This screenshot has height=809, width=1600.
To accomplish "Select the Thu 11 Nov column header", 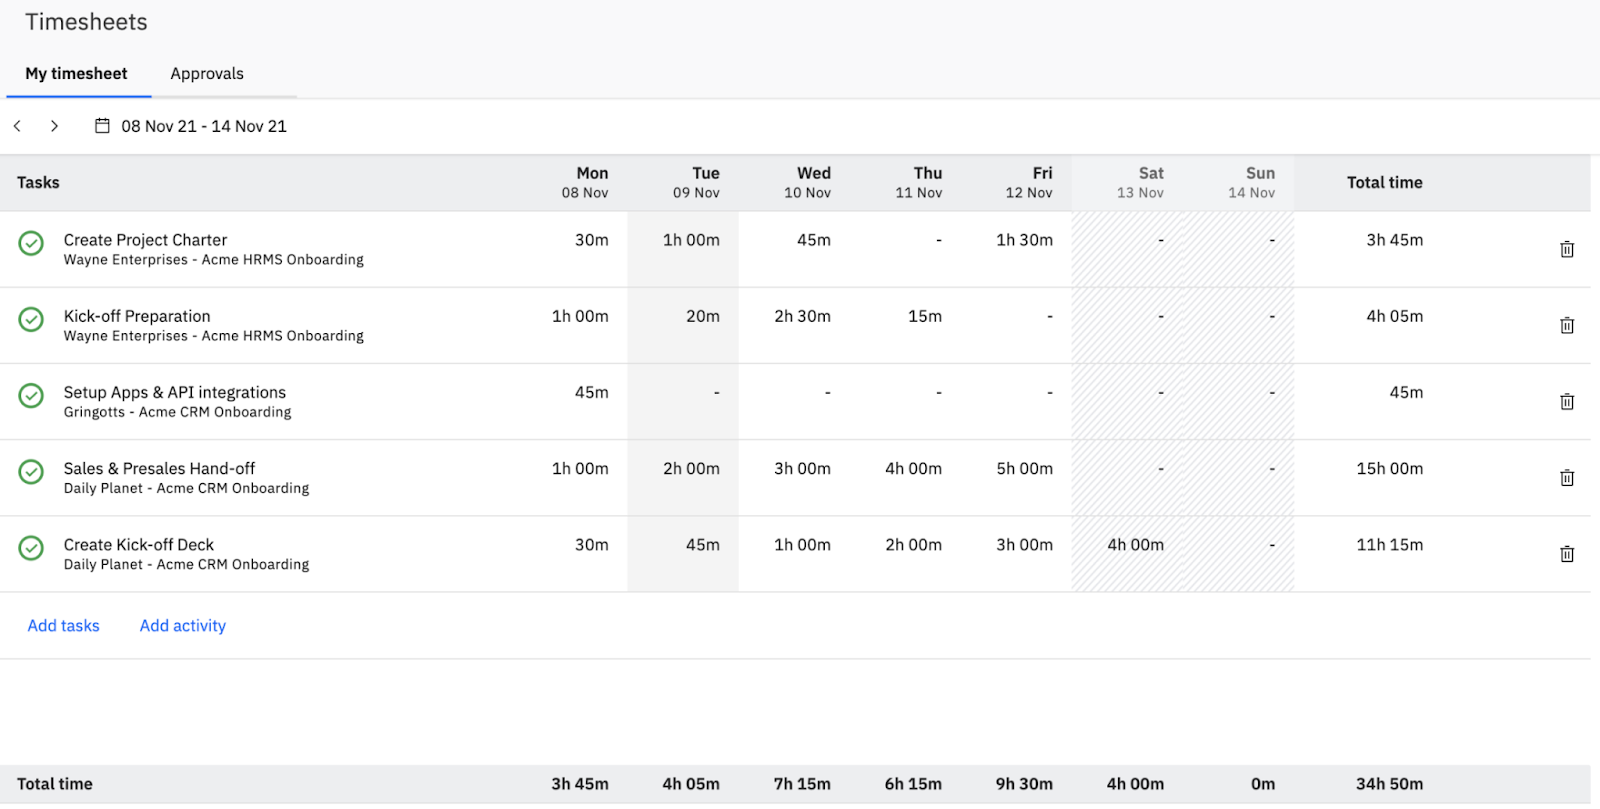I will coord(918,183).
